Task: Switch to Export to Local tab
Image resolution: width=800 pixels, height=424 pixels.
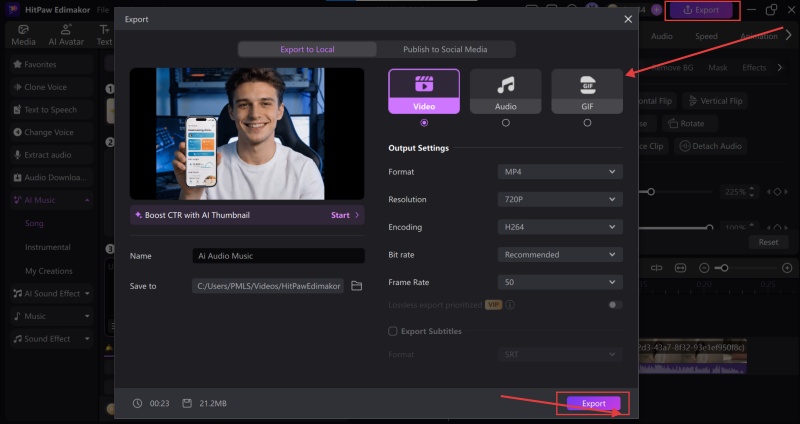Action: [x=307, y=49]
